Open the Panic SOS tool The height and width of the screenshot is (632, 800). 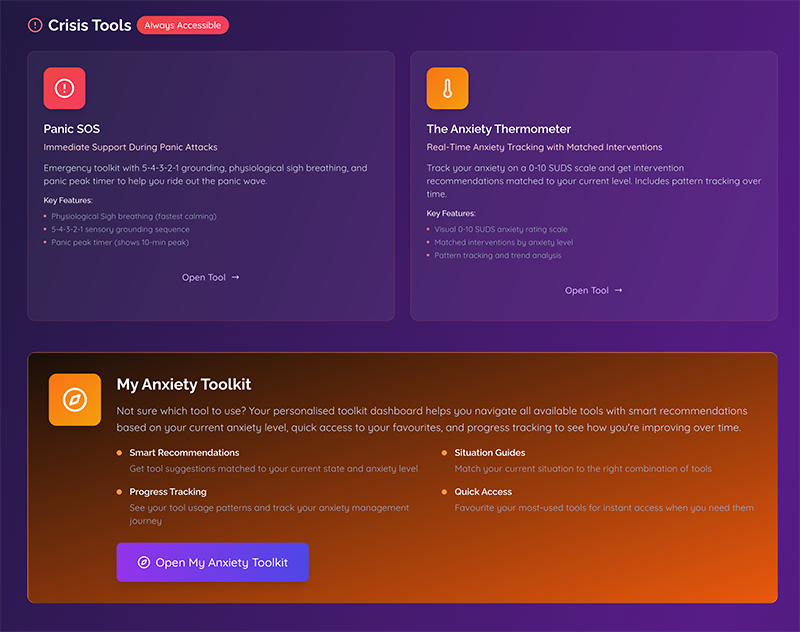pyautogui.click(x=210, y=277)
